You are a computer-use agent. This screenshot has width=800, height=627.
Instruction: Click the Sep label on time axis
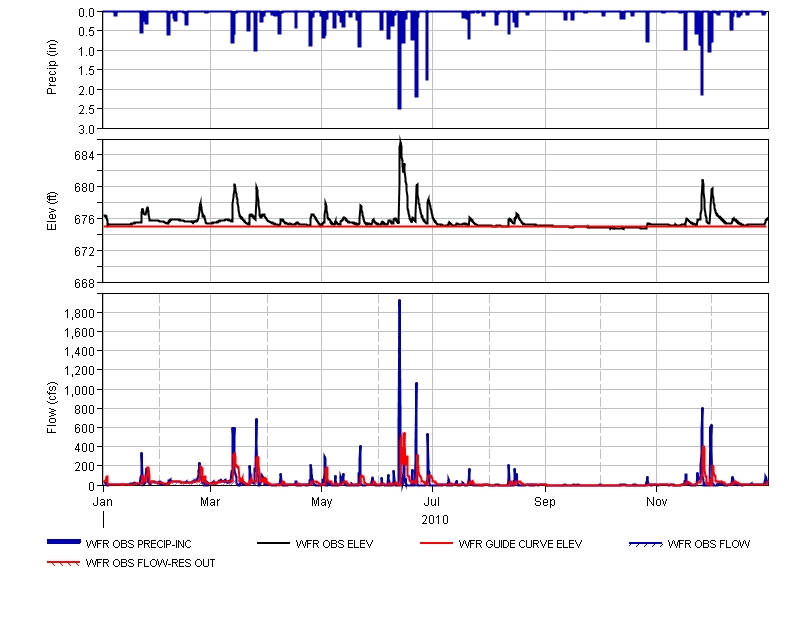tap(545, 502)
